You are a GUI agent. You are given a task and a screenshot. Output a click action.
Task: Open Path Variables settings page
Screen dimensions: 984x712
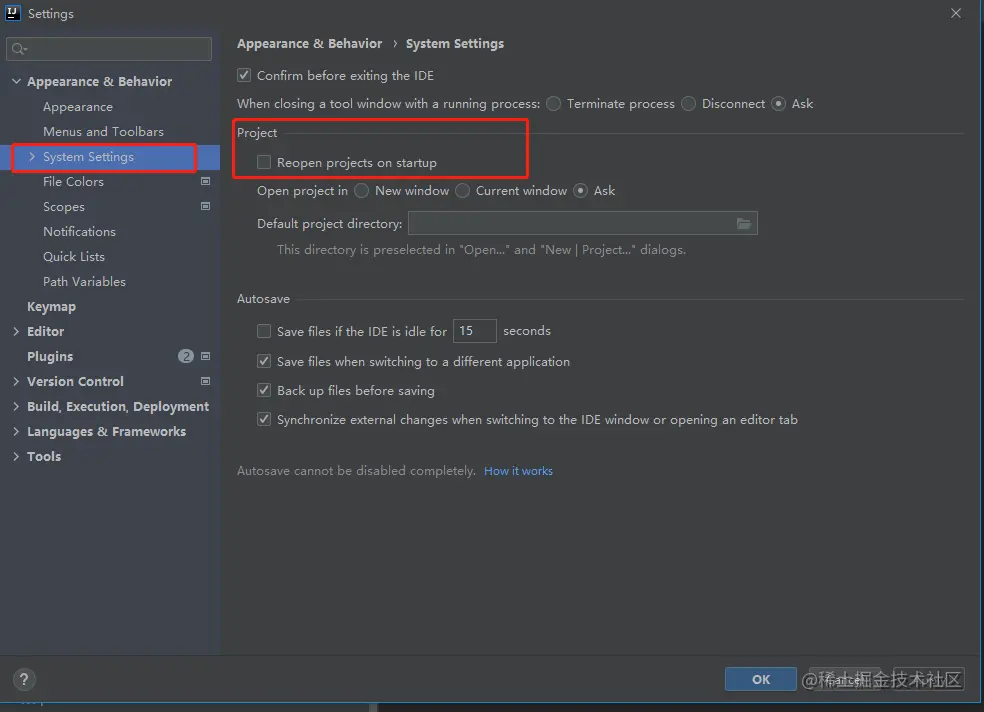[x=85, y=282]
